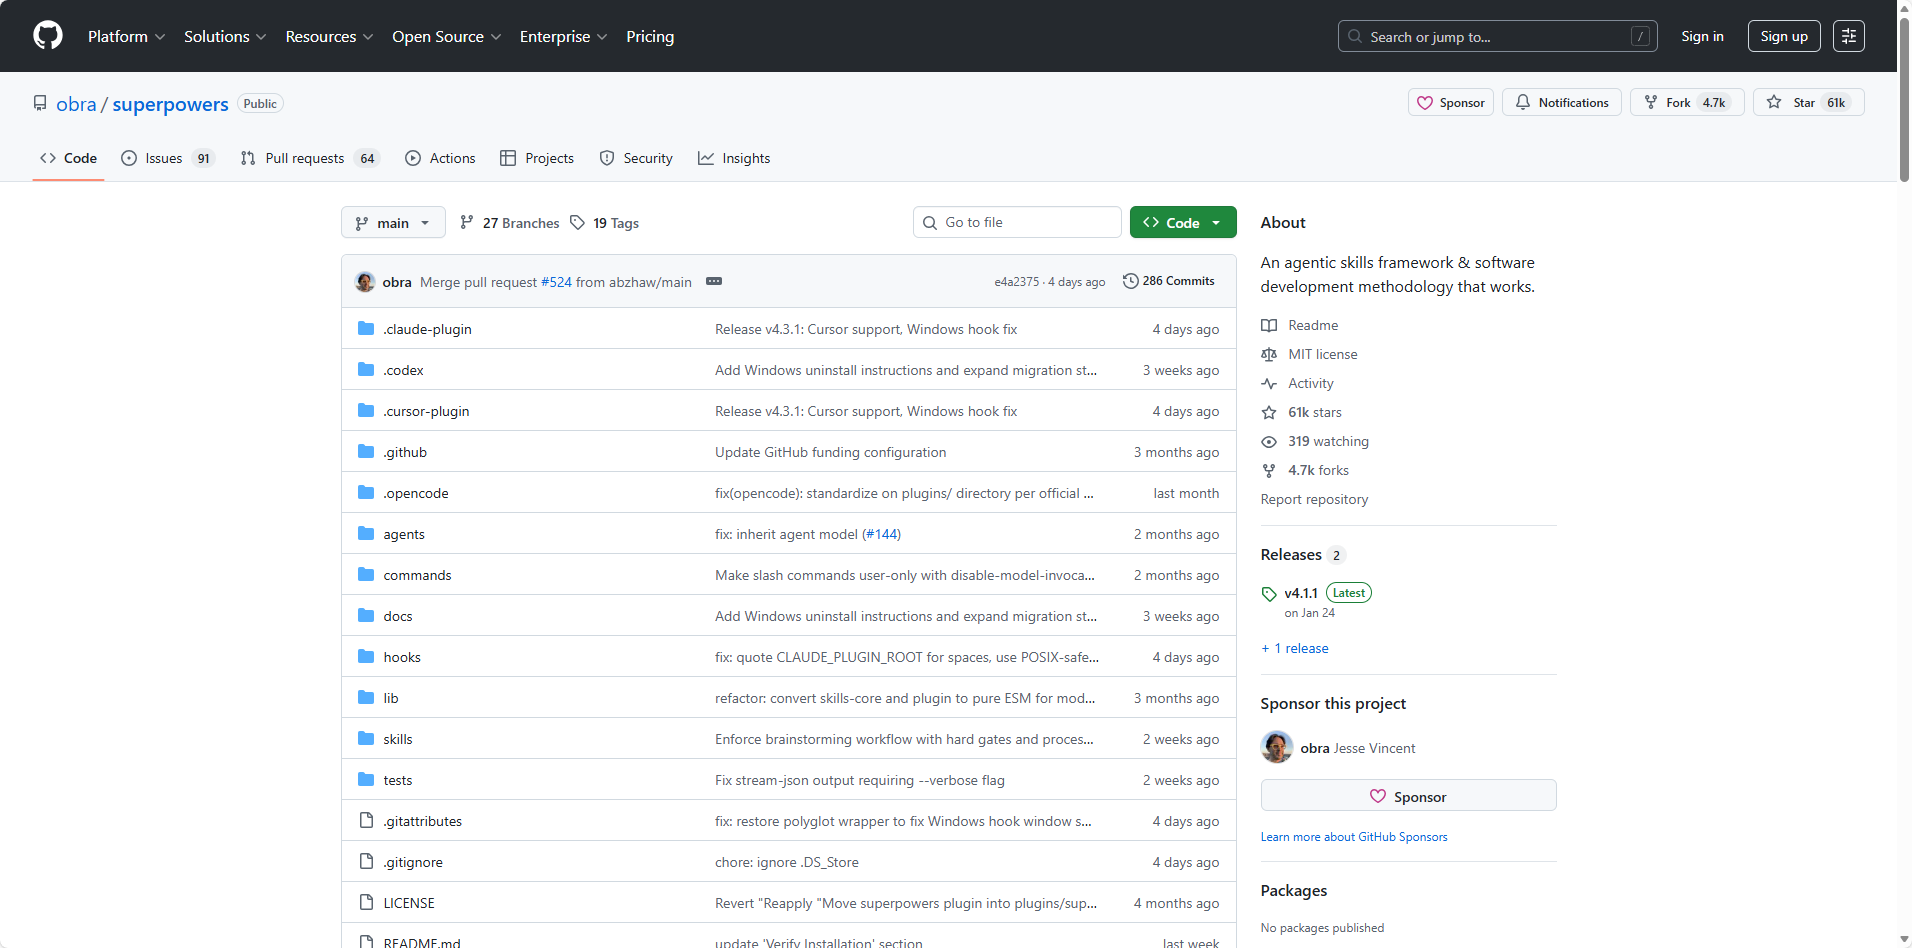Open the MIT license link
The image size is (1912, 948).
pos(1322,354)
